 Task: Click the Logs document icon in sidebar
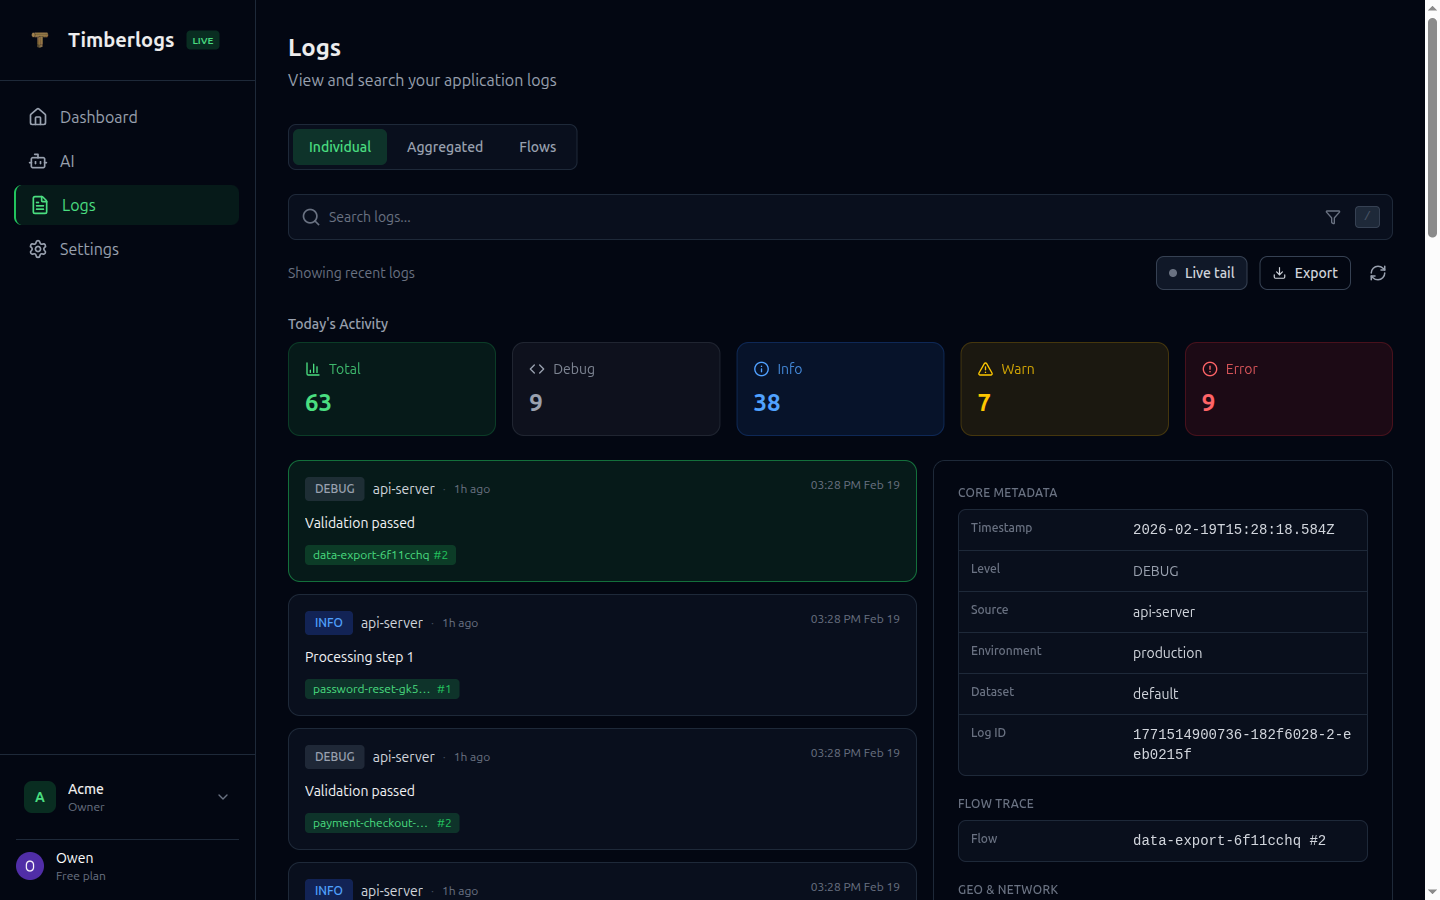click(x=38, y=204)
